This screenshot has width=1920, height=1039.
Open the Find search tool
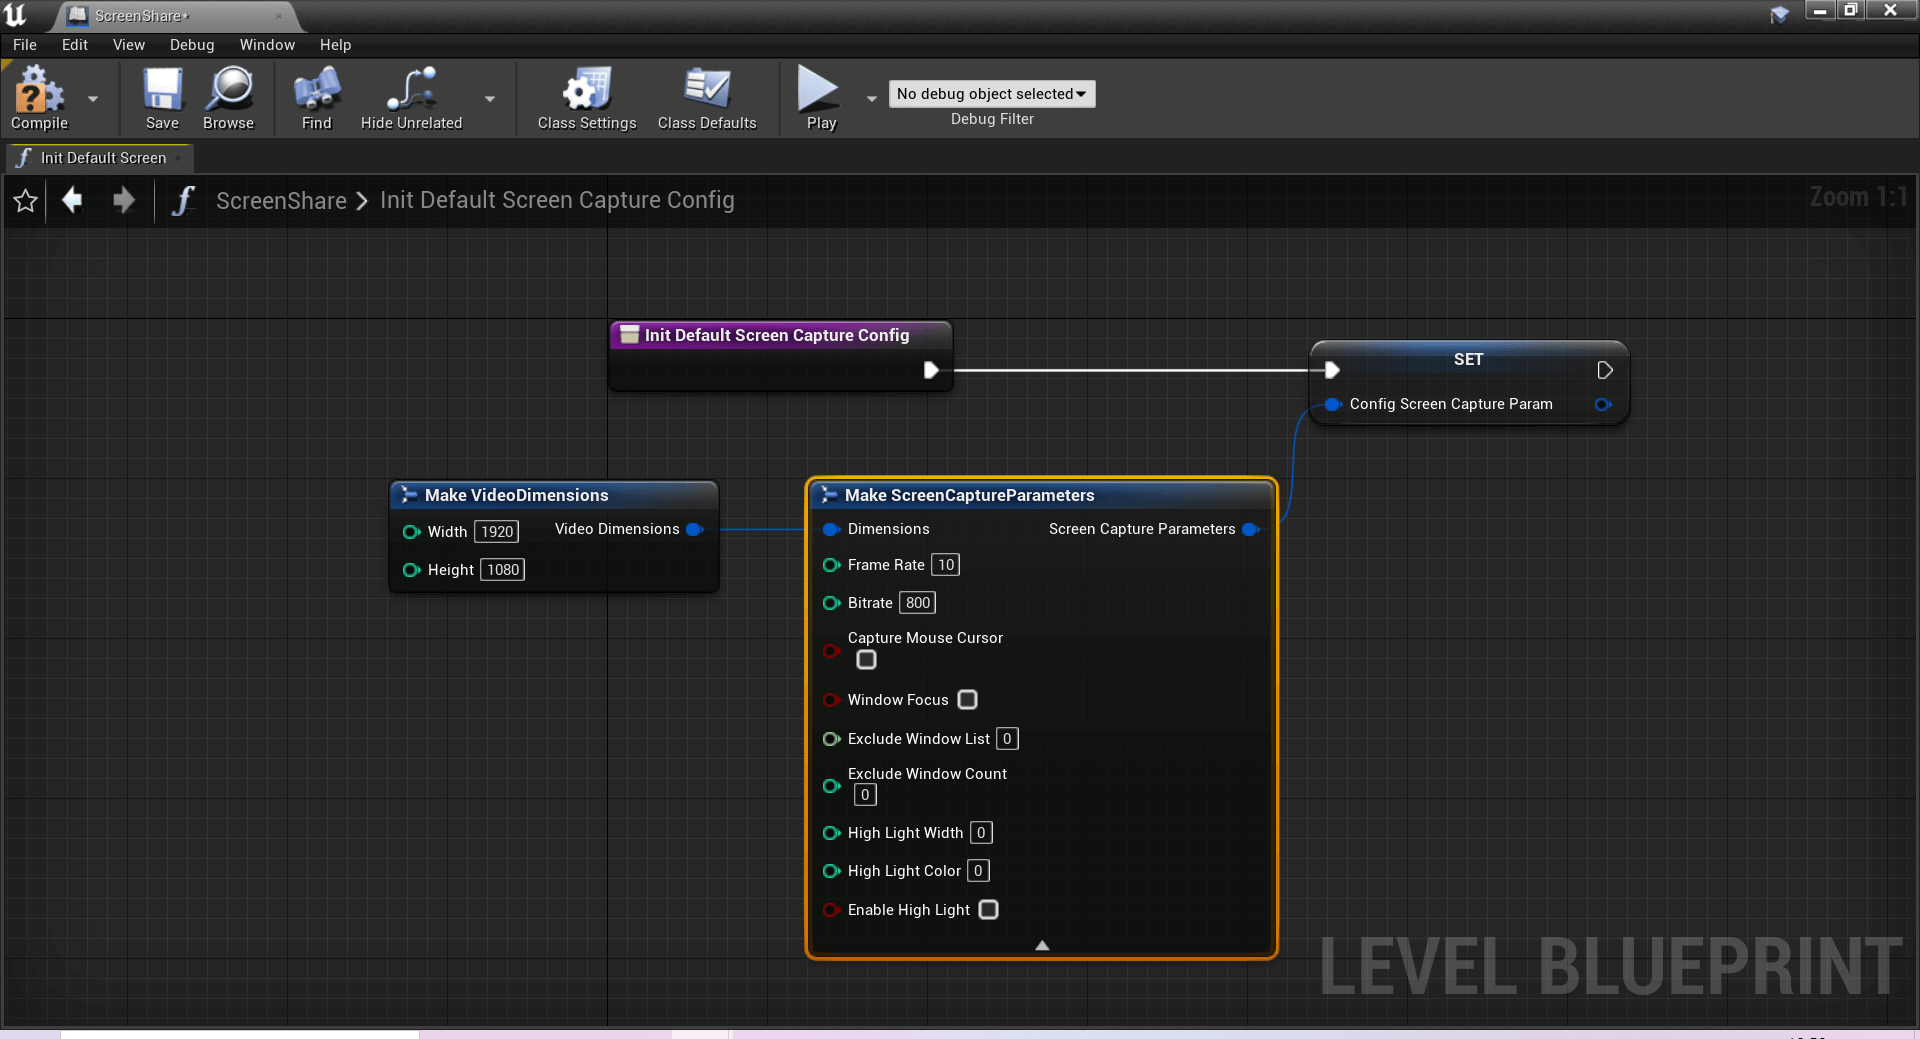point(317,98)
